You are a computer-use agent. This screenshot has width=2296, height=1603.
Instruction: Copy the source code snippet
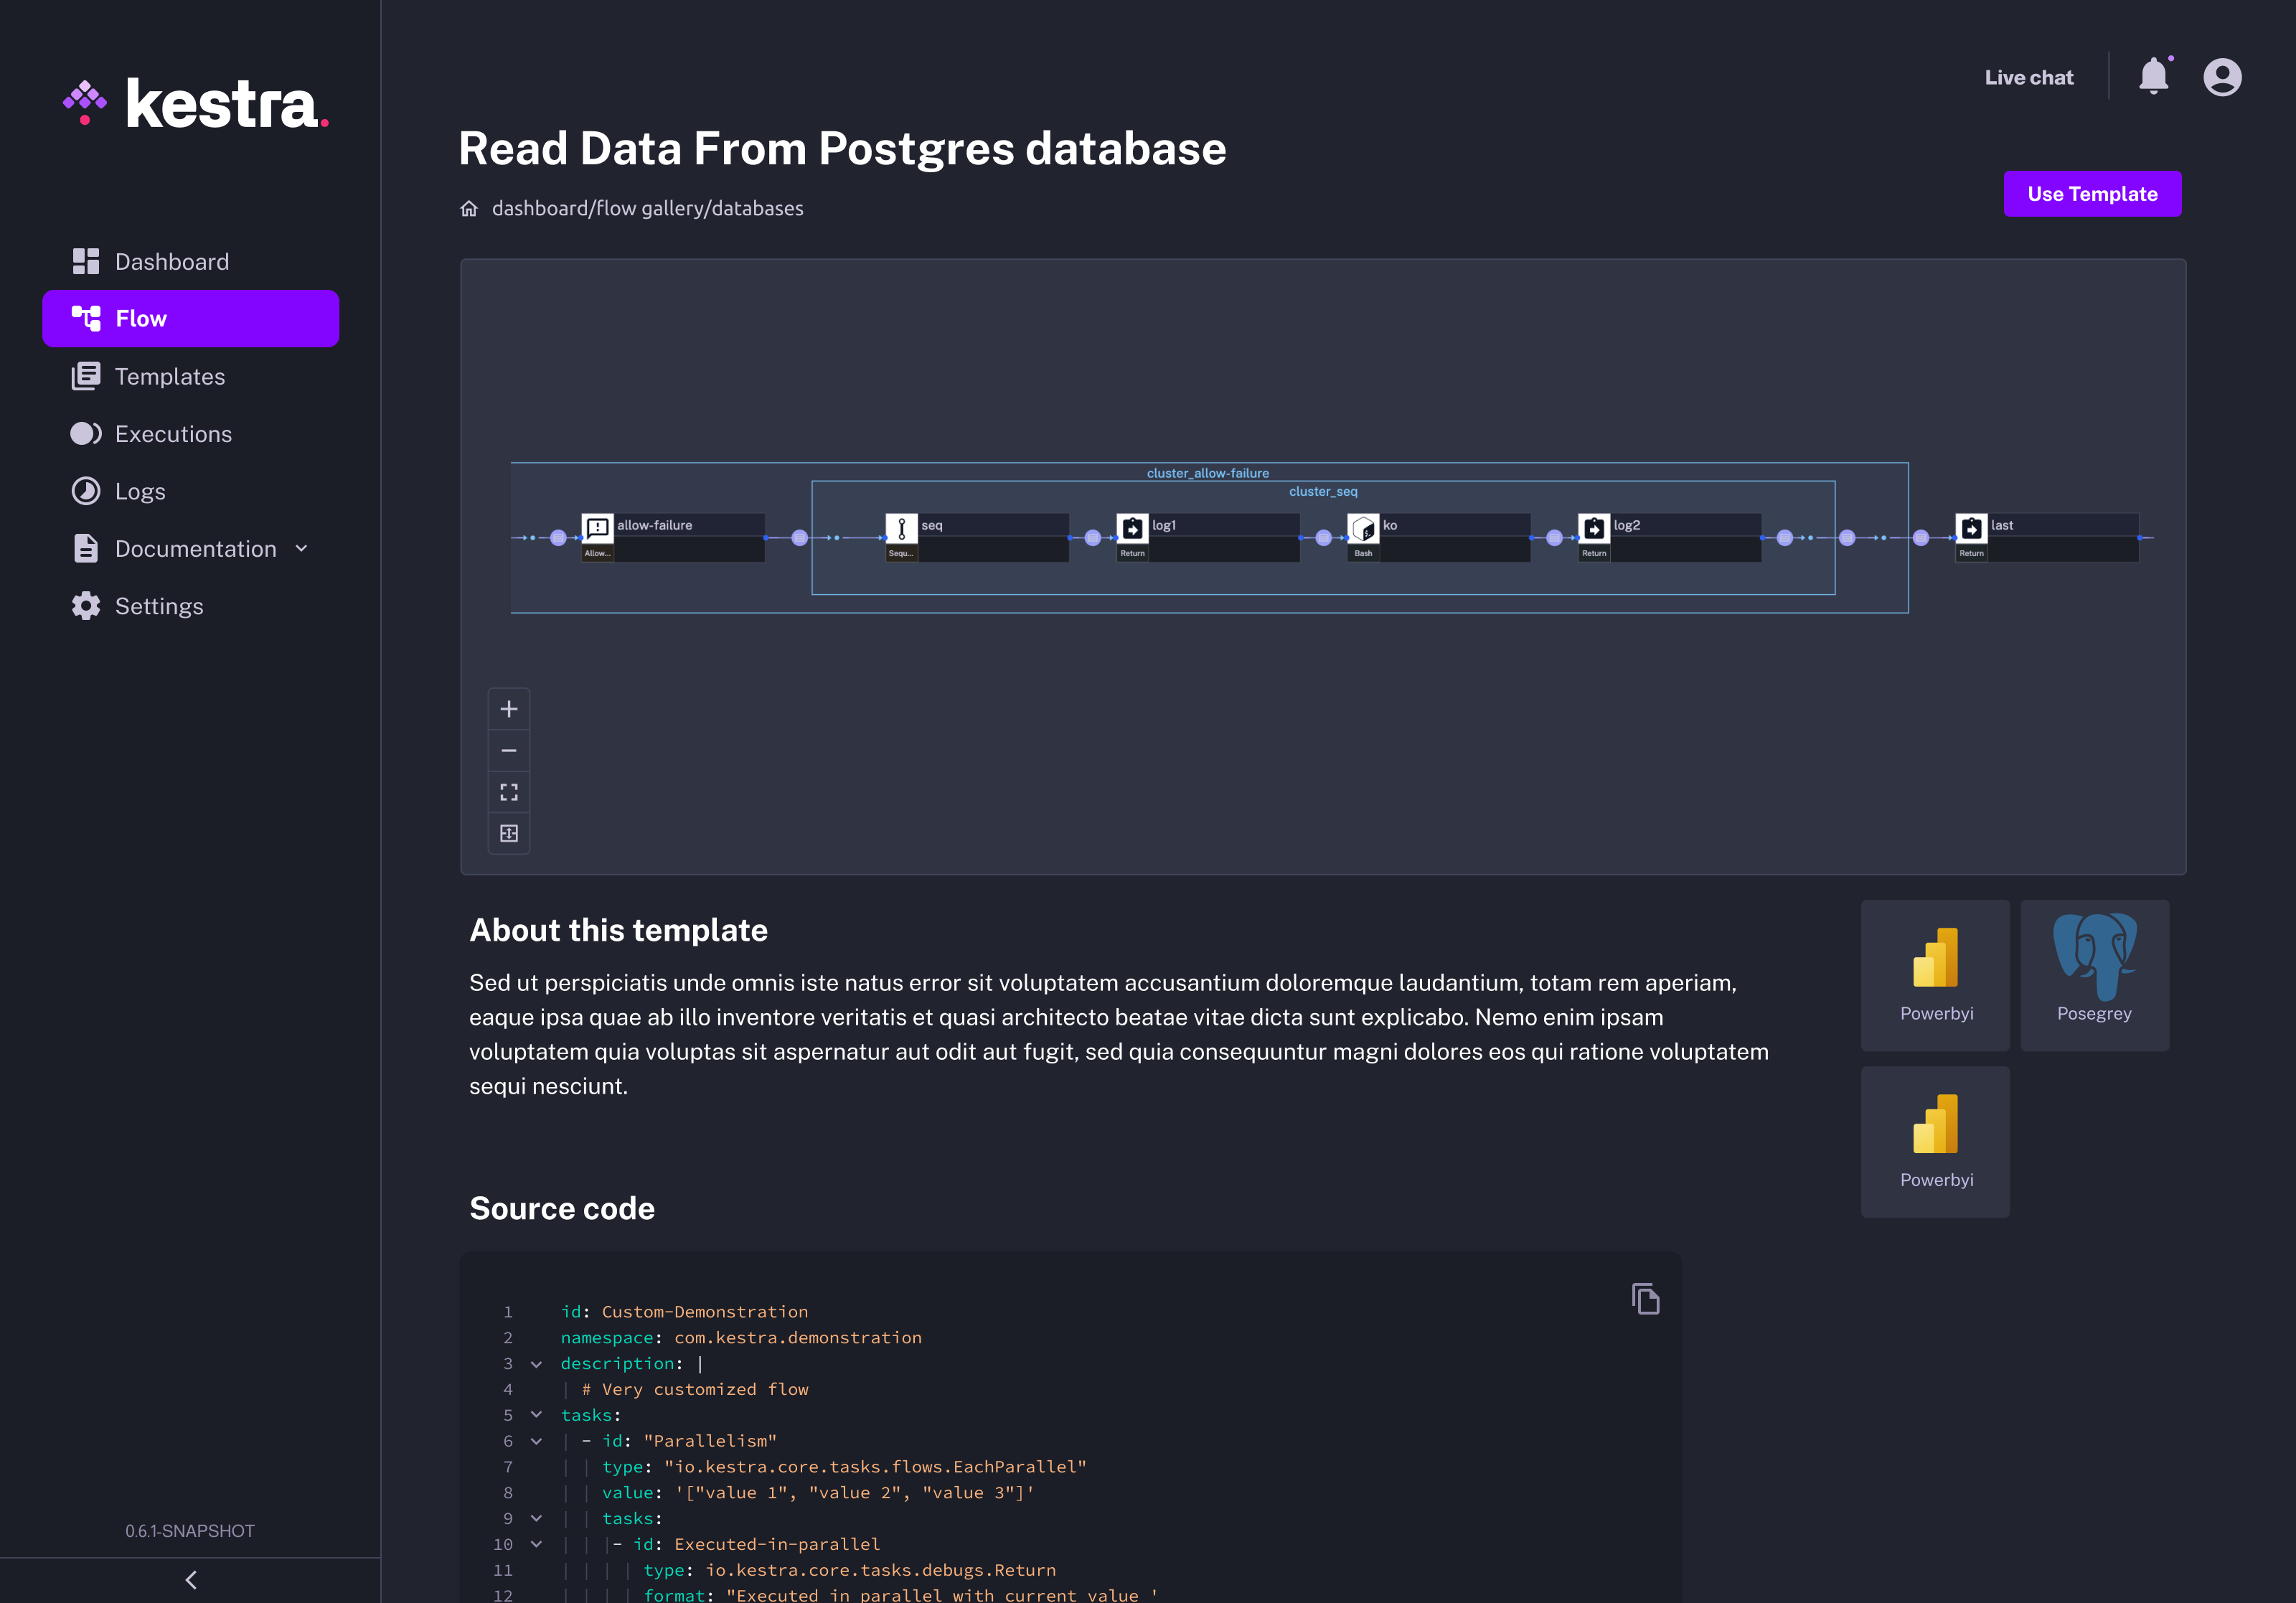(1646, 1298)
